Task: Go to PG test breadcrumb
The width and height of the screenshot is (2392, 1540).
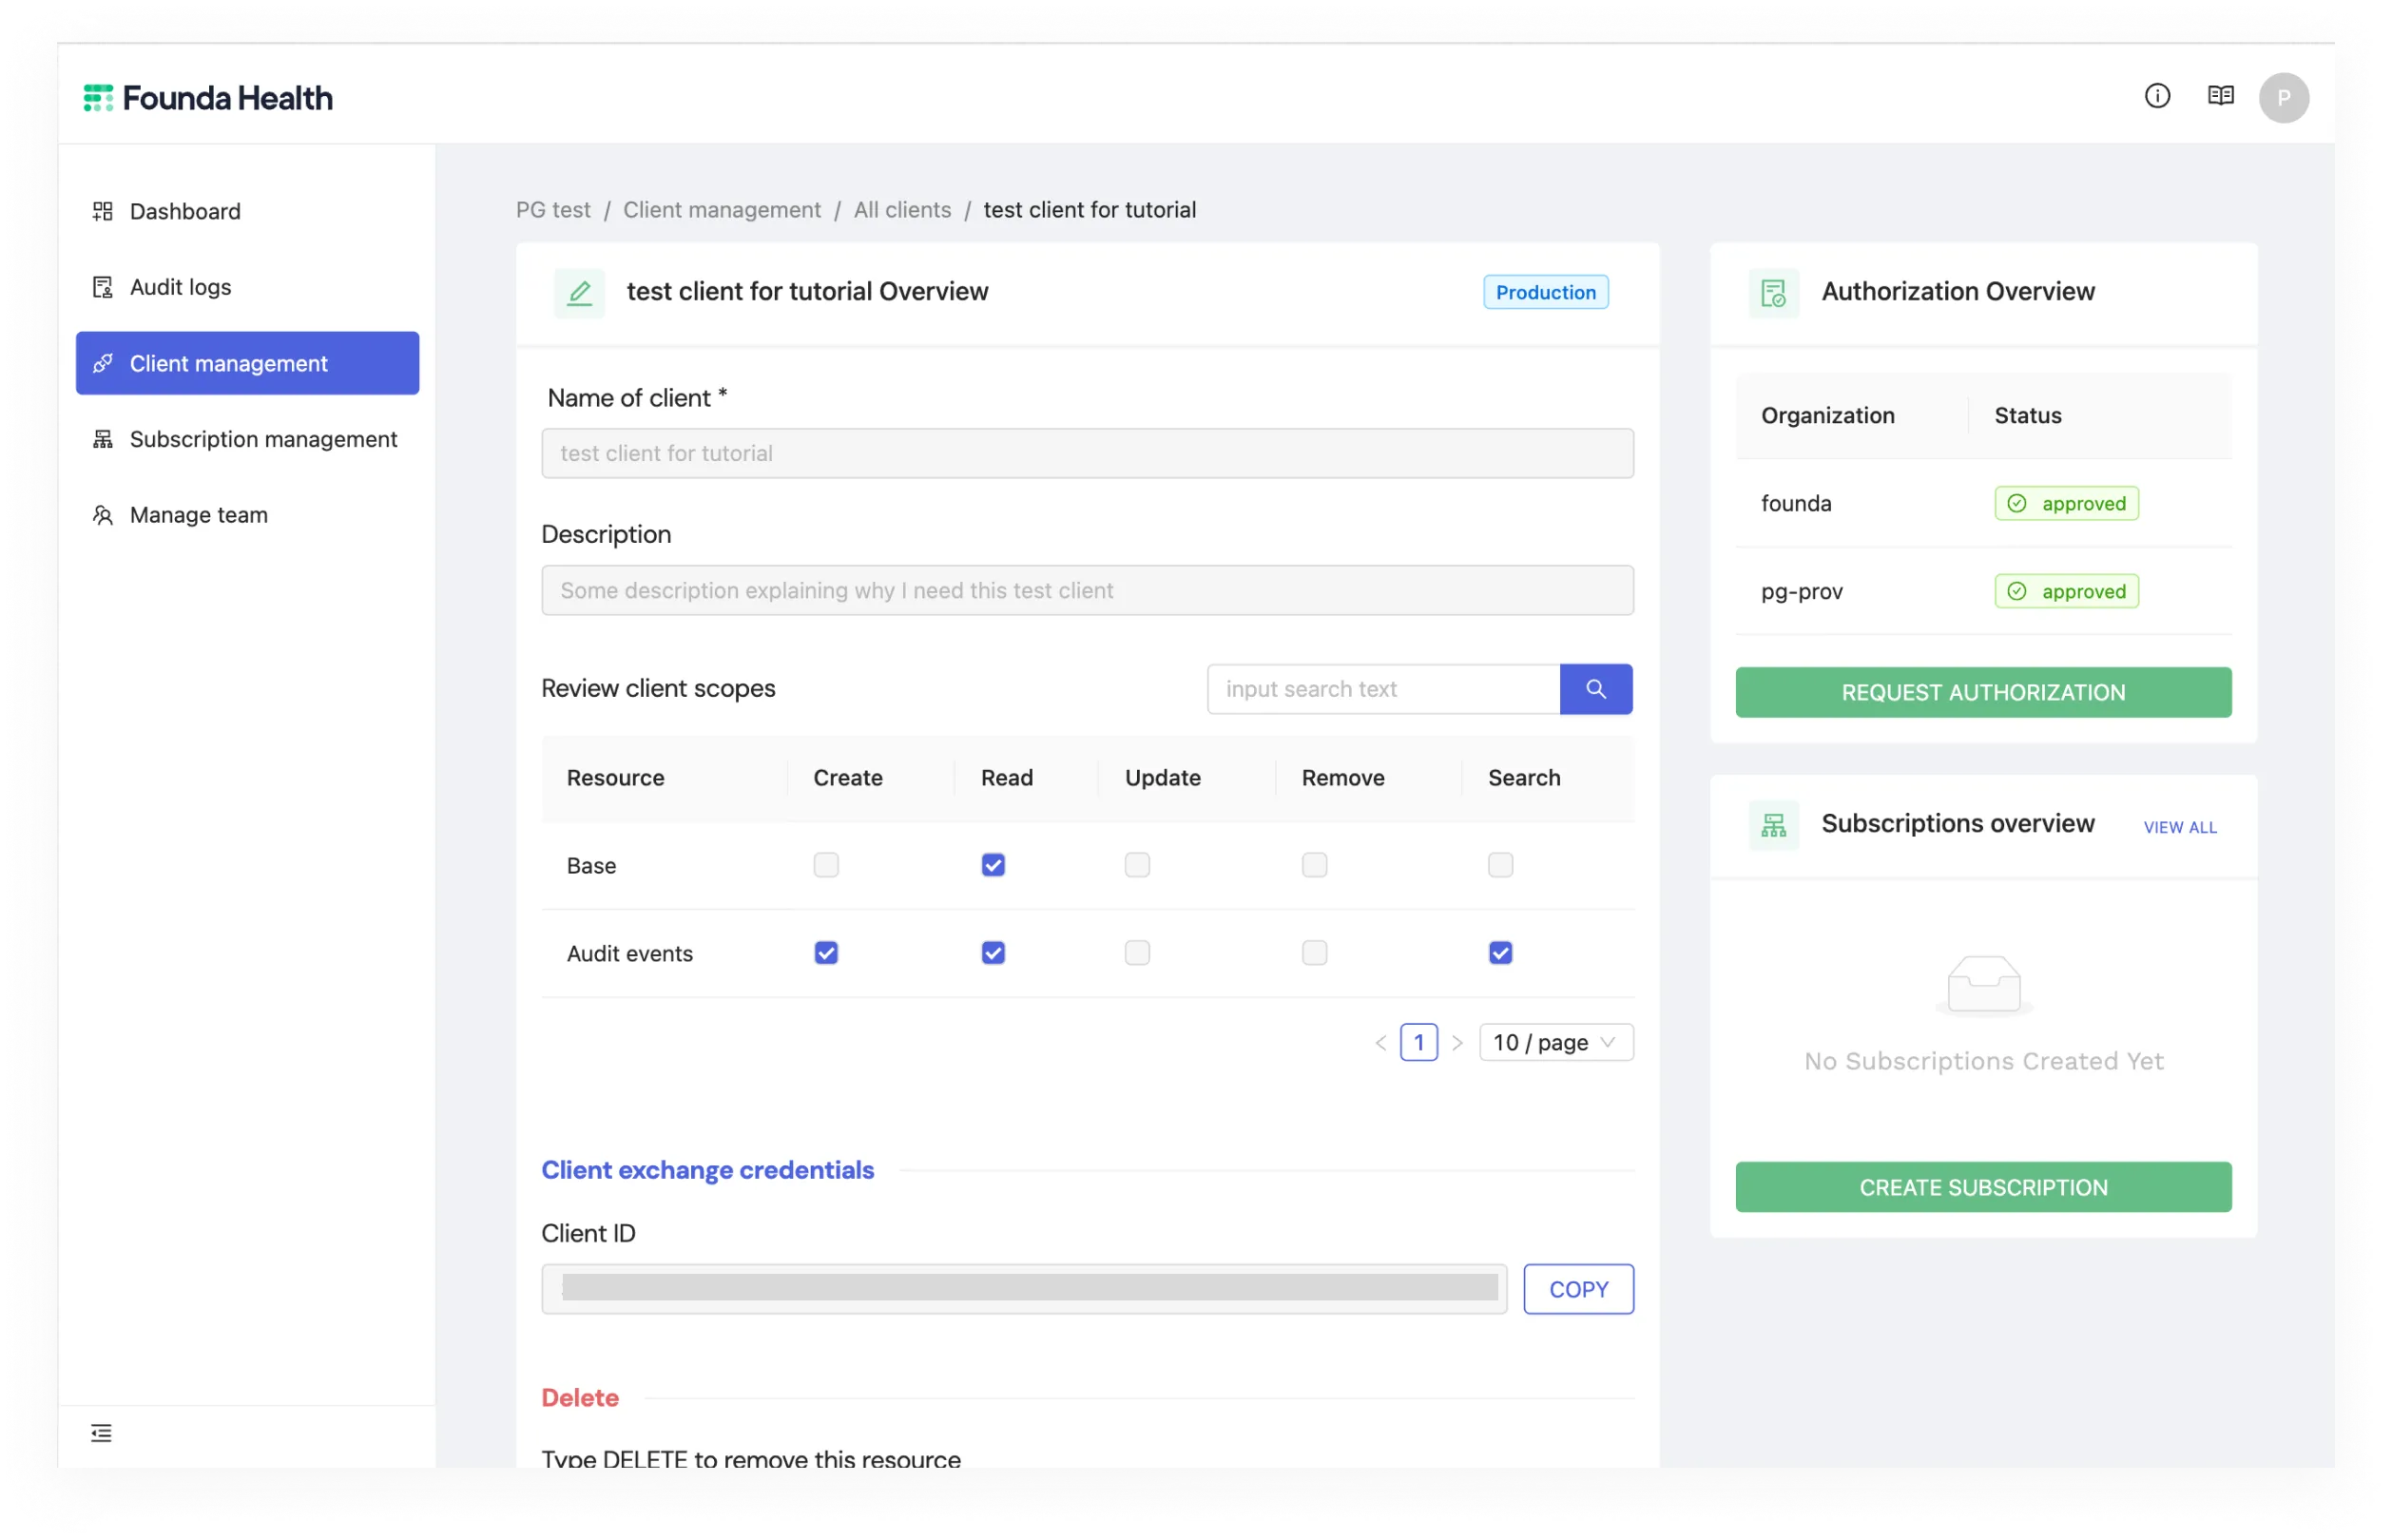Action: 553,210
